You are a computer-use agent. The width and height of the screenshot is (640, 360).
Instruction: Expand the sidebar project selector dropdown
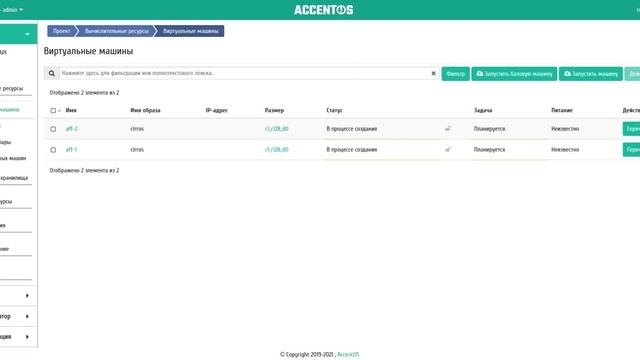click(x=27, y=34)
